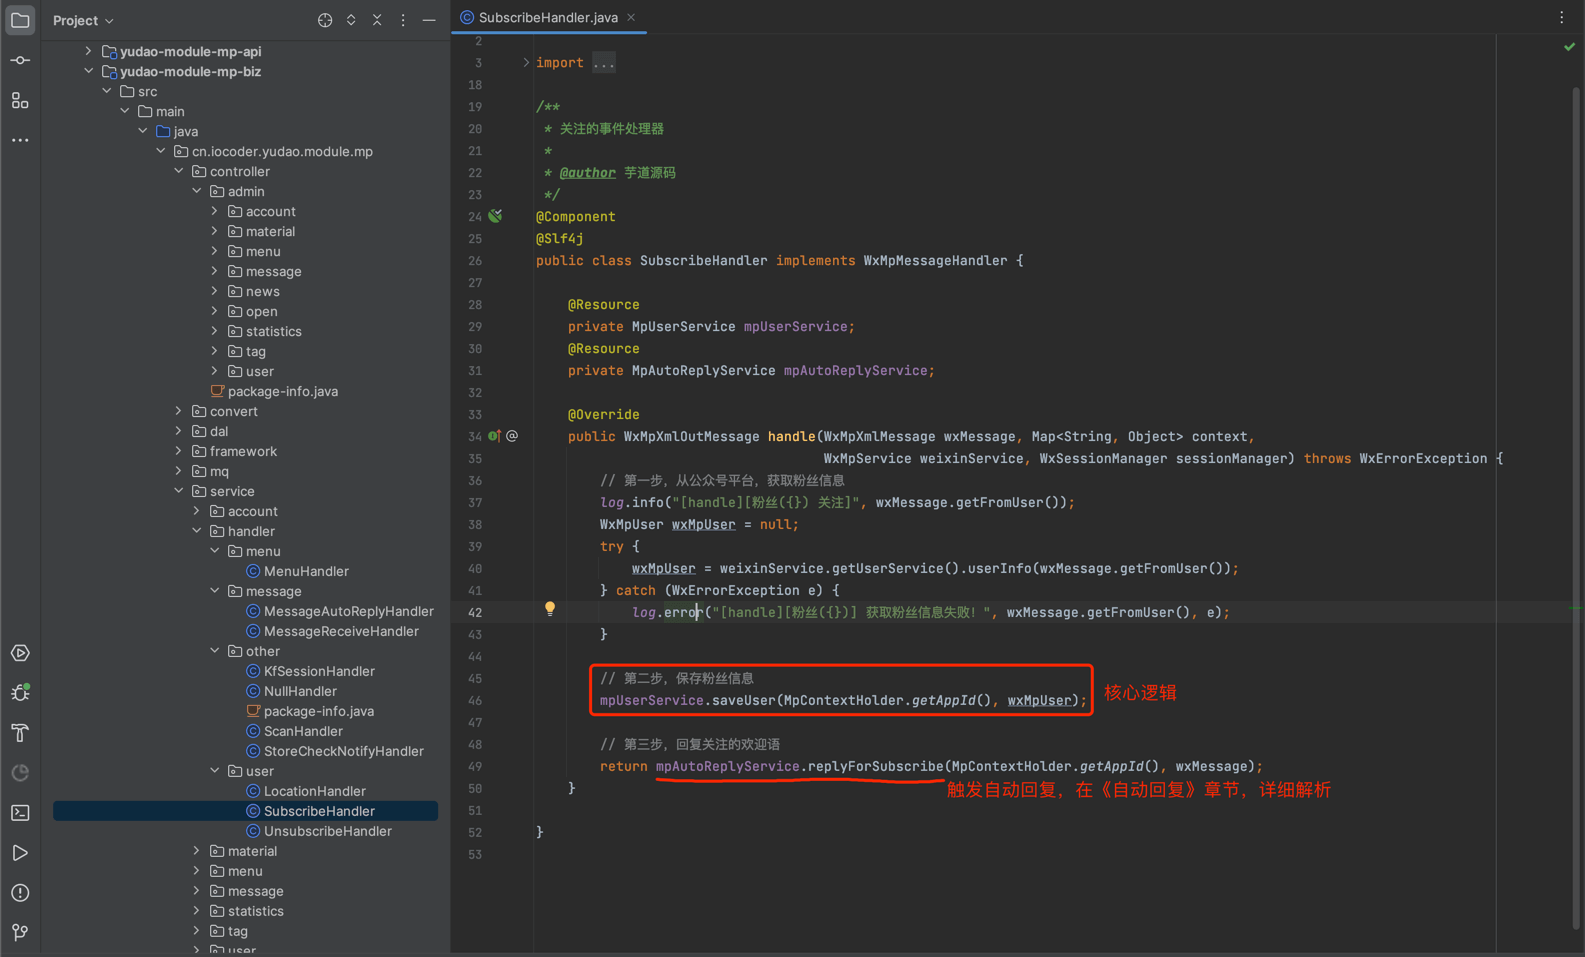Collapse the controller package folder
This screenshot has width=1585, height=957.
[179, 171]
